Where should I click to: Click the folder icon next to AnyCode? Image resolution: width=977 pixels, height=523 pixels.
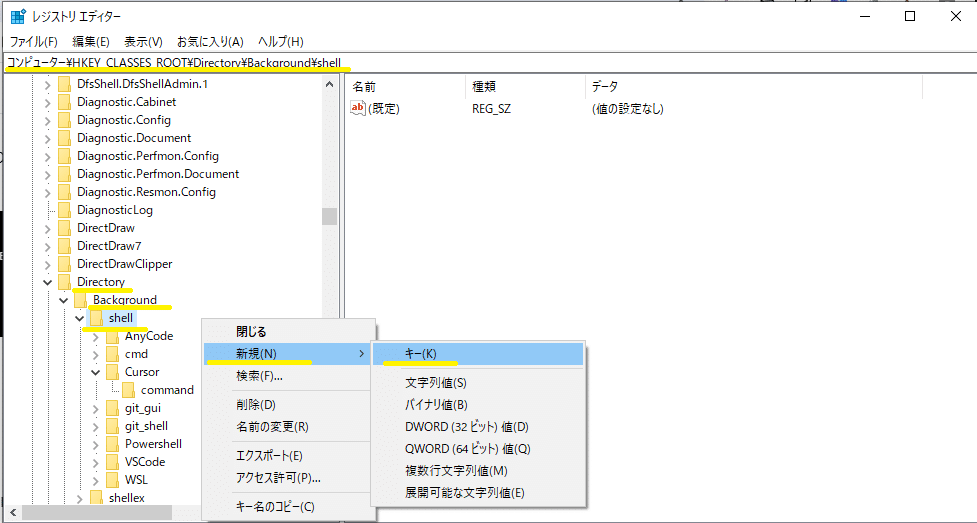click(x=112, y=337)
